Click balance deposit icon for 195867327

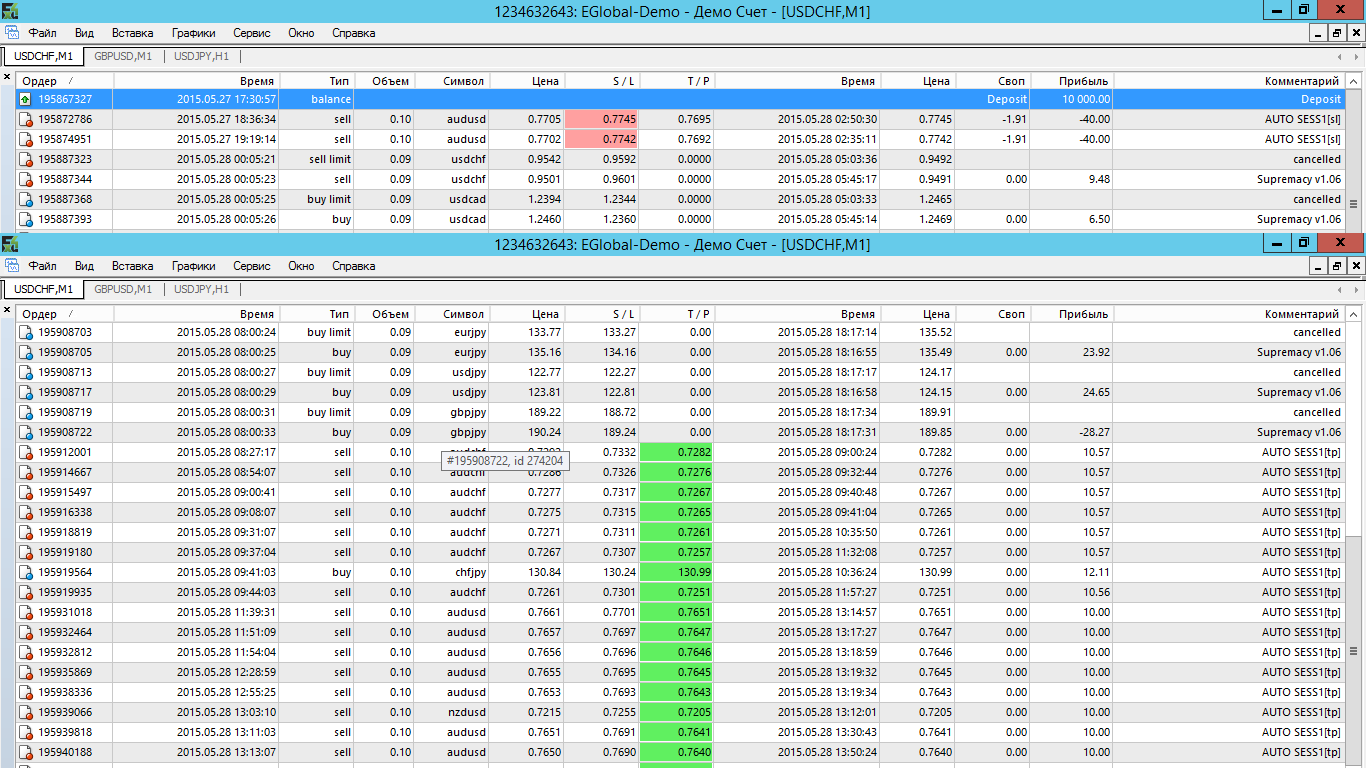[x=26, y=99]
